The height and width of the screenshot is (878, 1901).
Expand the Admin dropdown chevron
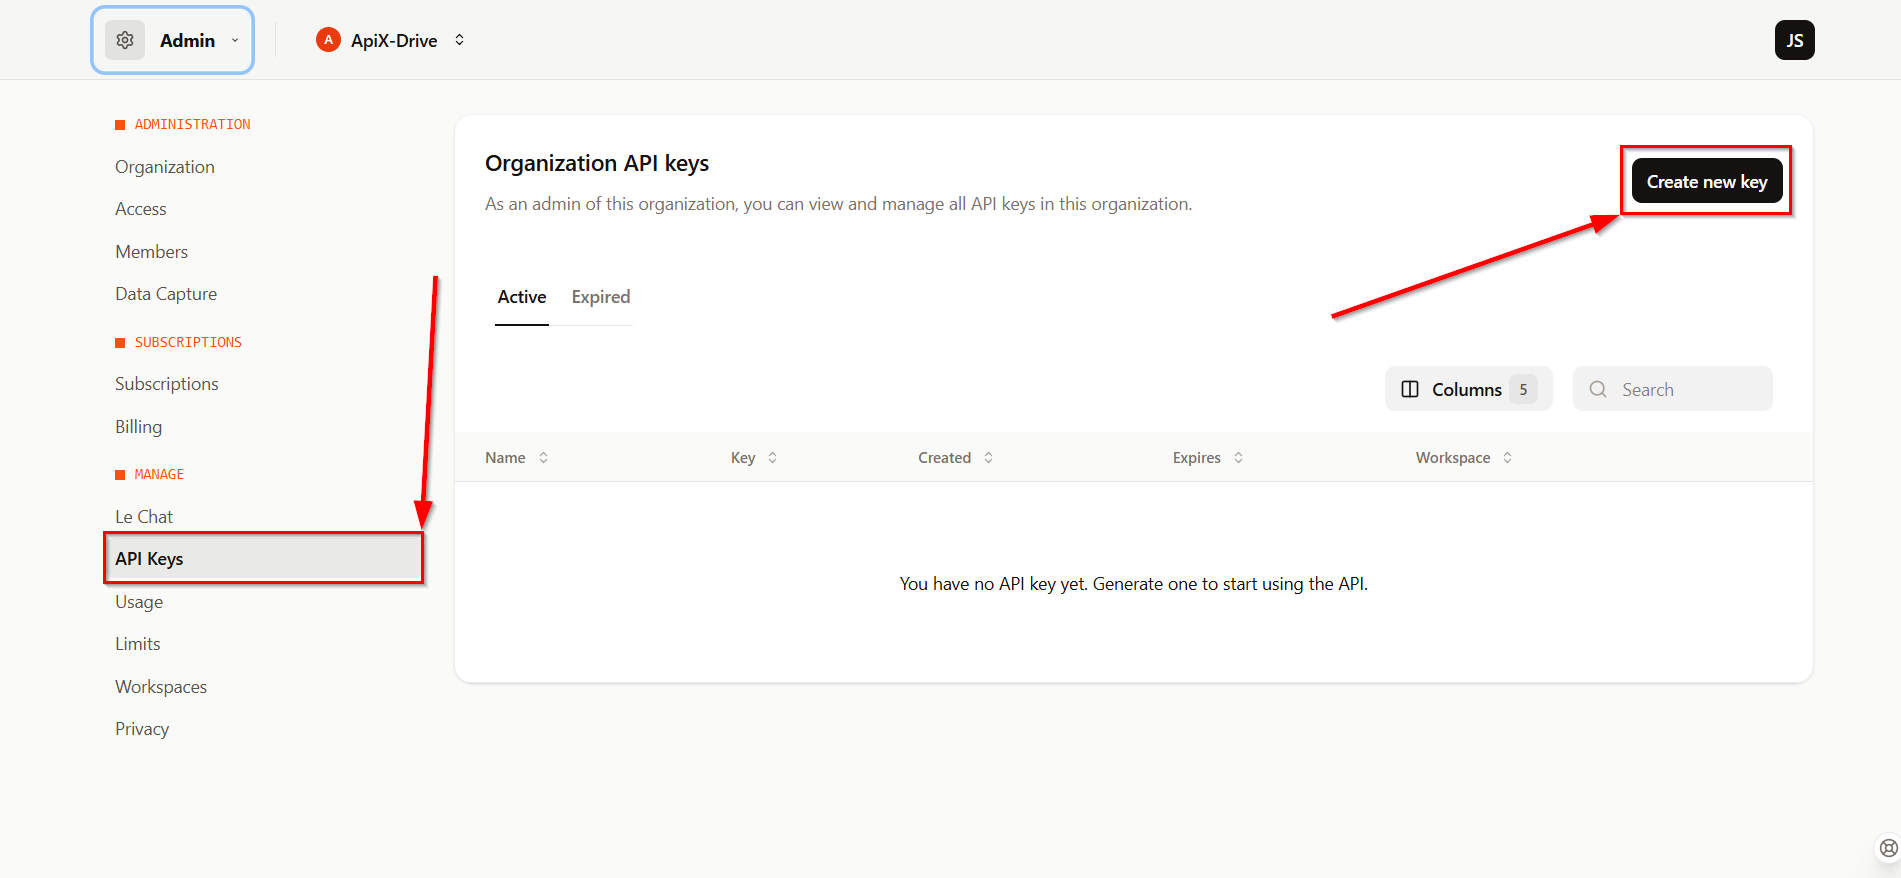pyautogui.click(x=235, y=40)
